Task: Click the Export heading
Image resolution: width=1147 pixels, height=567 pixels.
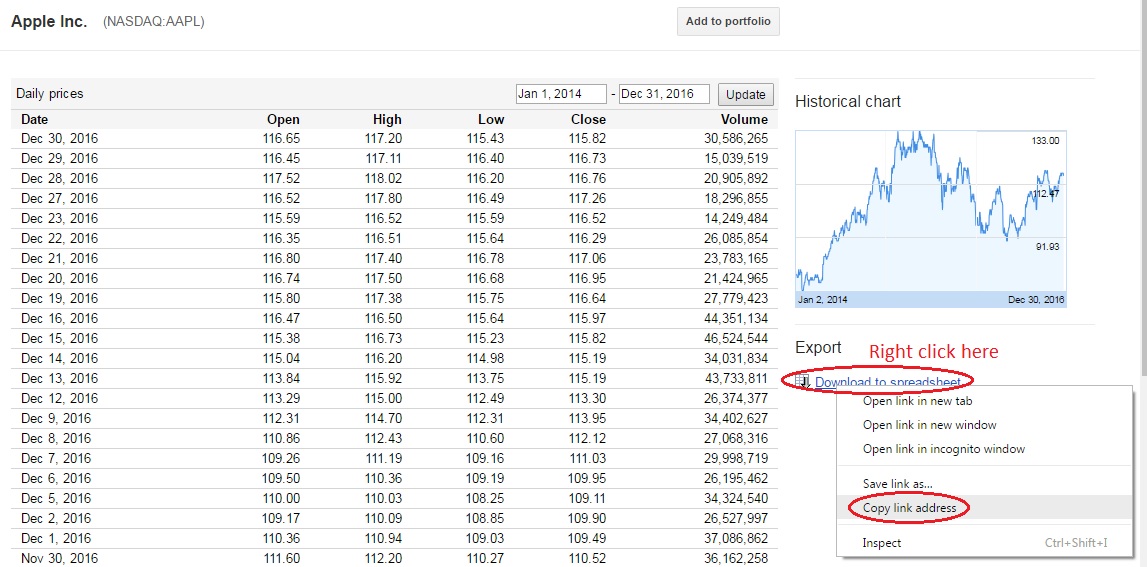Action: (819, 348)
